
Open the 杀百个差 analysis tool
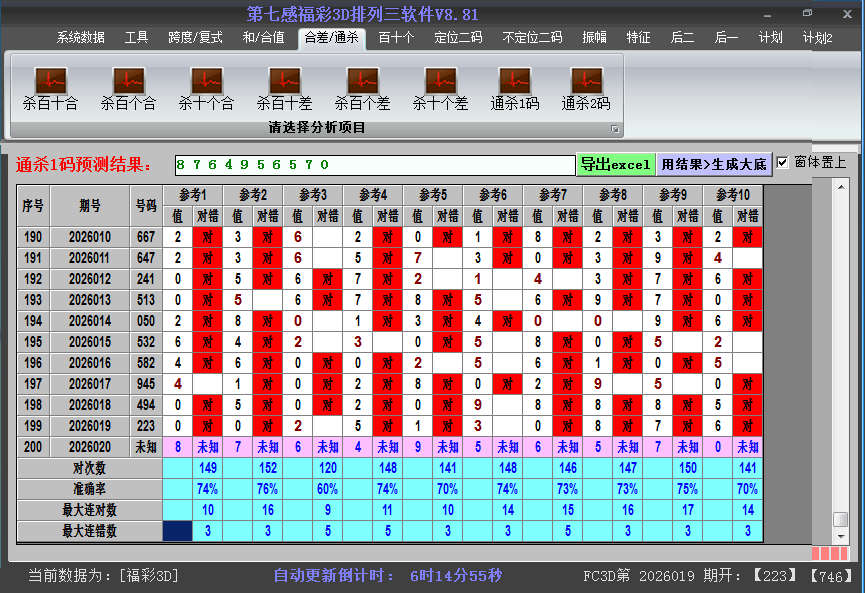pos(362,85)
